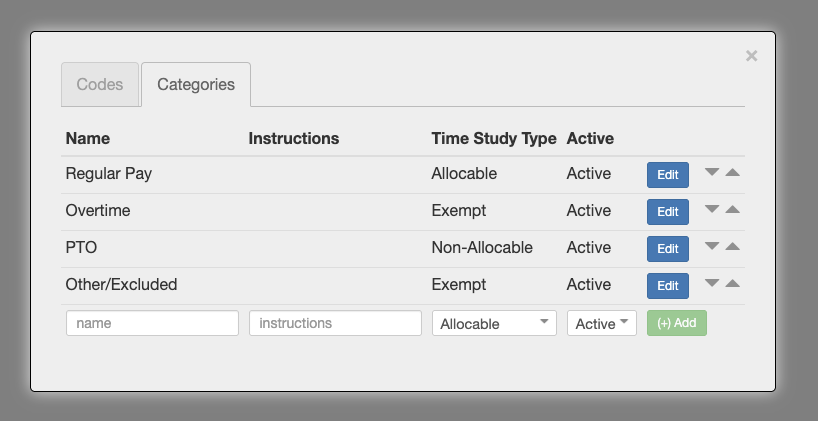The image size is (818, 421).
Task: Click down arrow for Overtime row
Action: [712, 209]
